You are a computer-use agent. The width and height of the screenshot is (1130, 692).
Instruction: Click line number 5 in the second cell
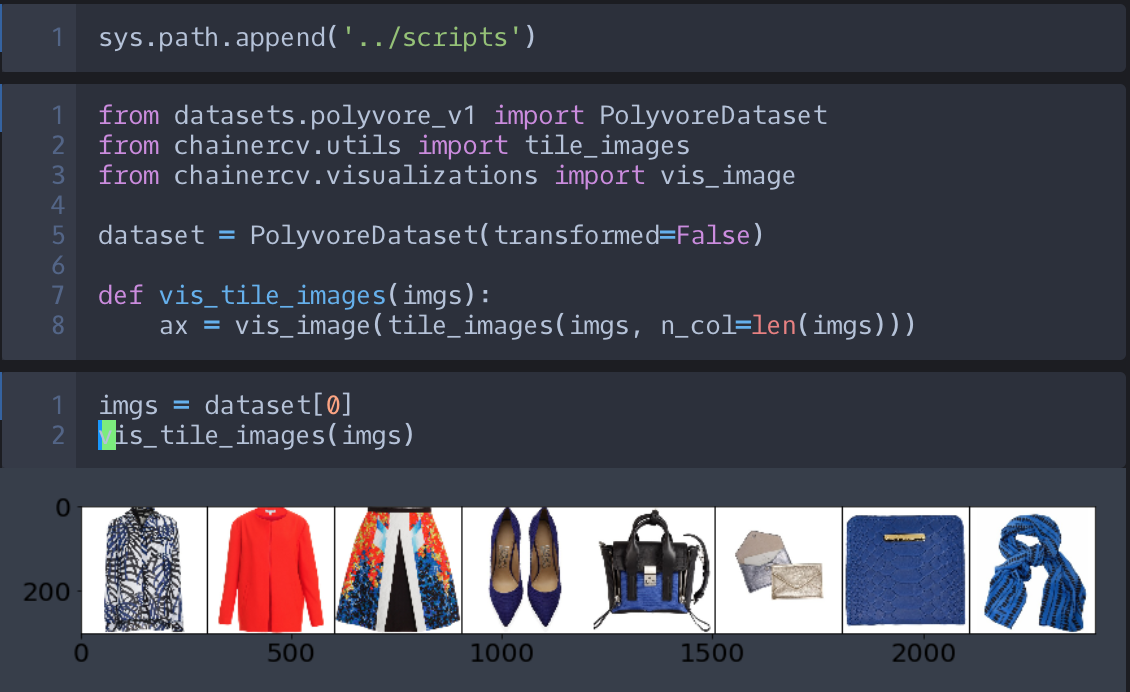pos(57,235)
